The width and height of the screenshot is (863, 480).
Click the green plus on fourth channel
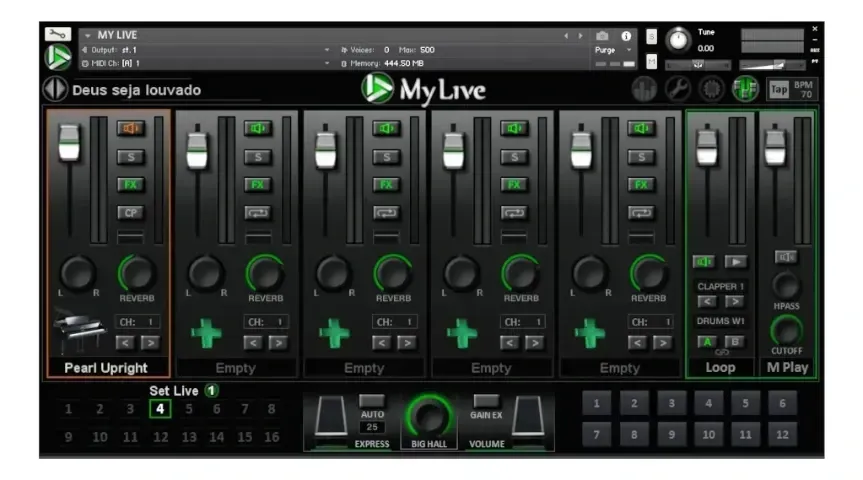(x=462, y=334)
